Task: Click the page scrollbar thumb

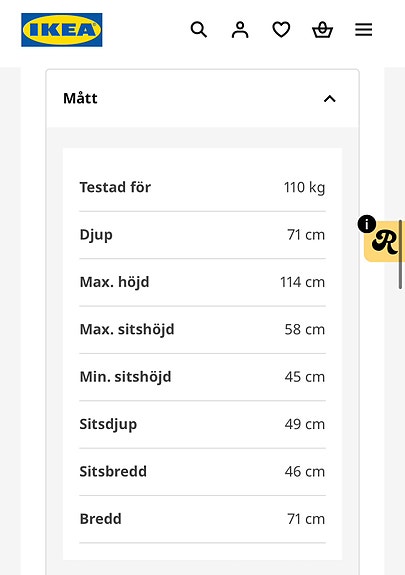Action: [400, 254]
